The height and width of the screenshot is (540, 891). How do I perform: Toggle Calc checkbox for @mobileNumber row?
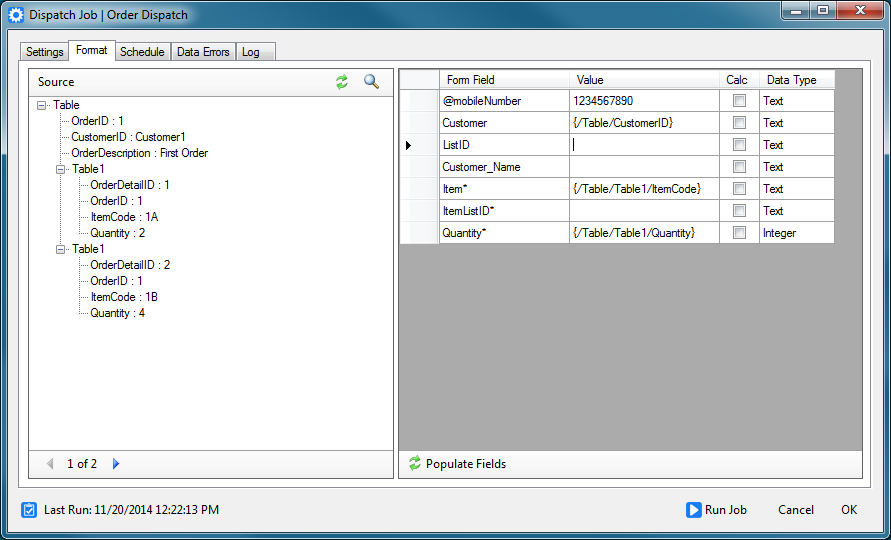point(739,101)
